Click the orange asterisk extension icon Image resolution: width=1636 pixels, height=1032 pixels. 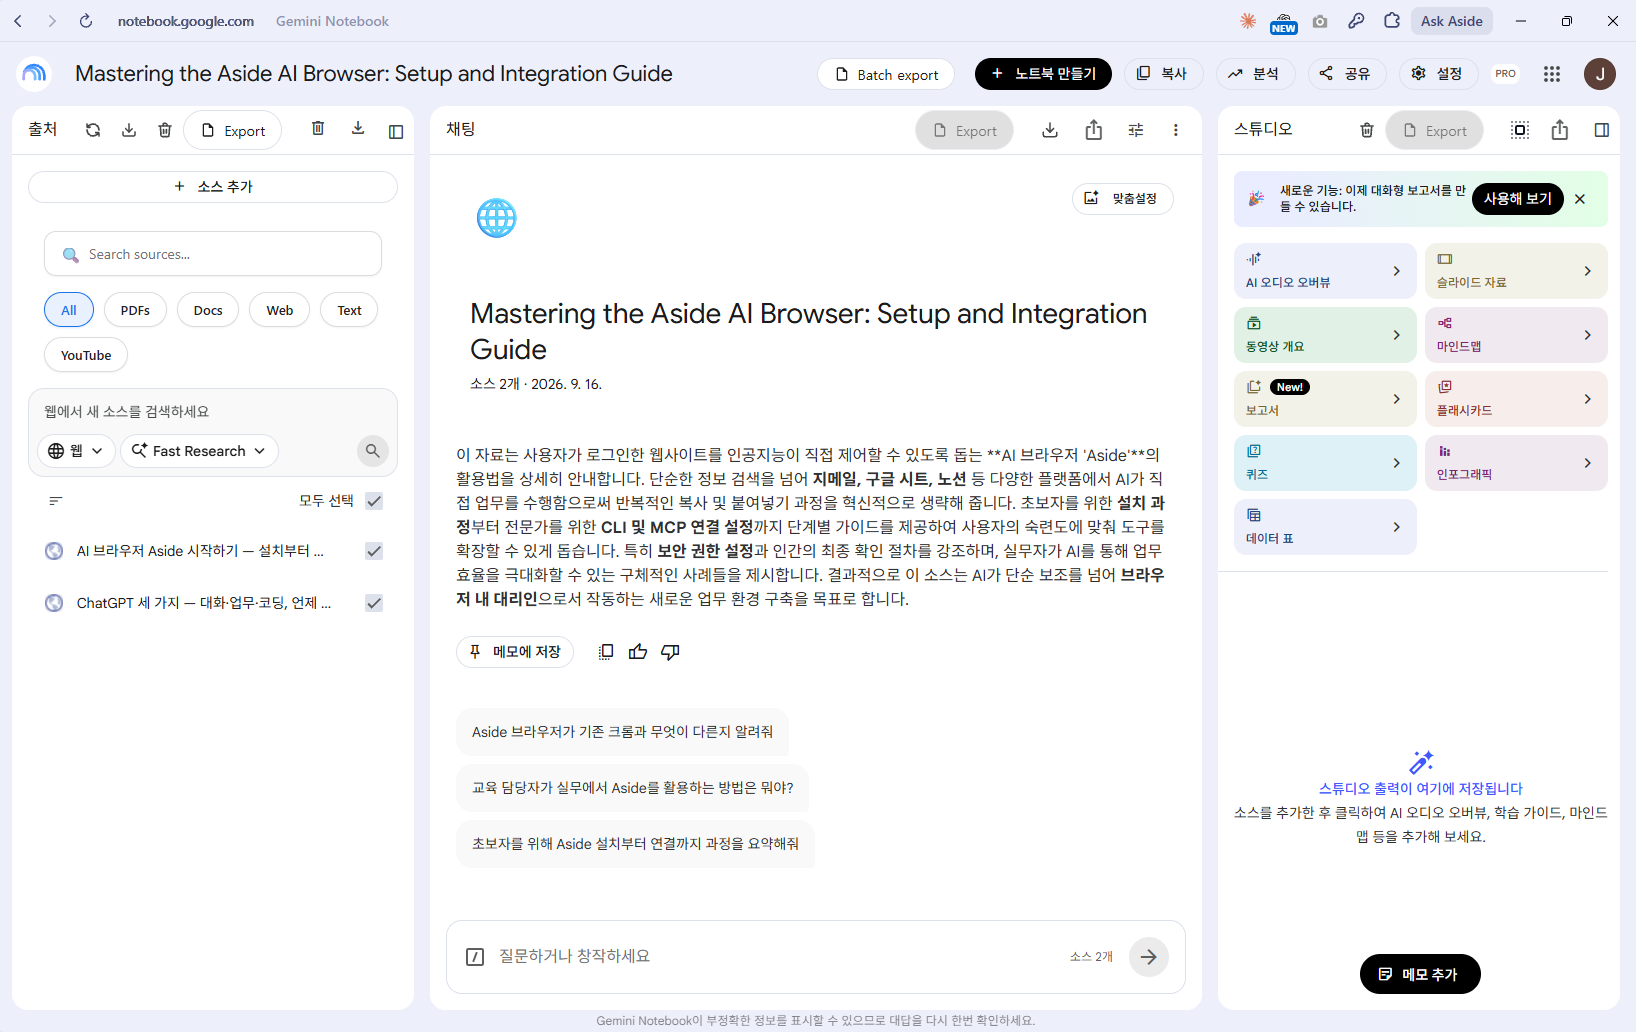1248,21
